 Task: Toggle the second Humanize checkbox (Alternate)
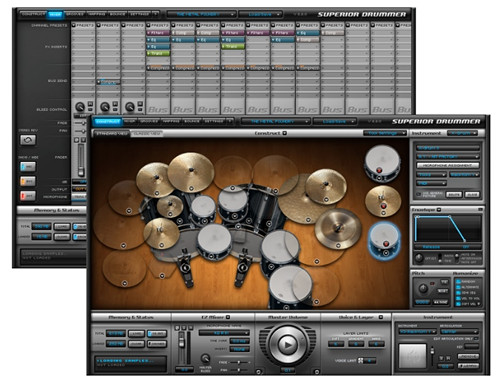[458, 287]
